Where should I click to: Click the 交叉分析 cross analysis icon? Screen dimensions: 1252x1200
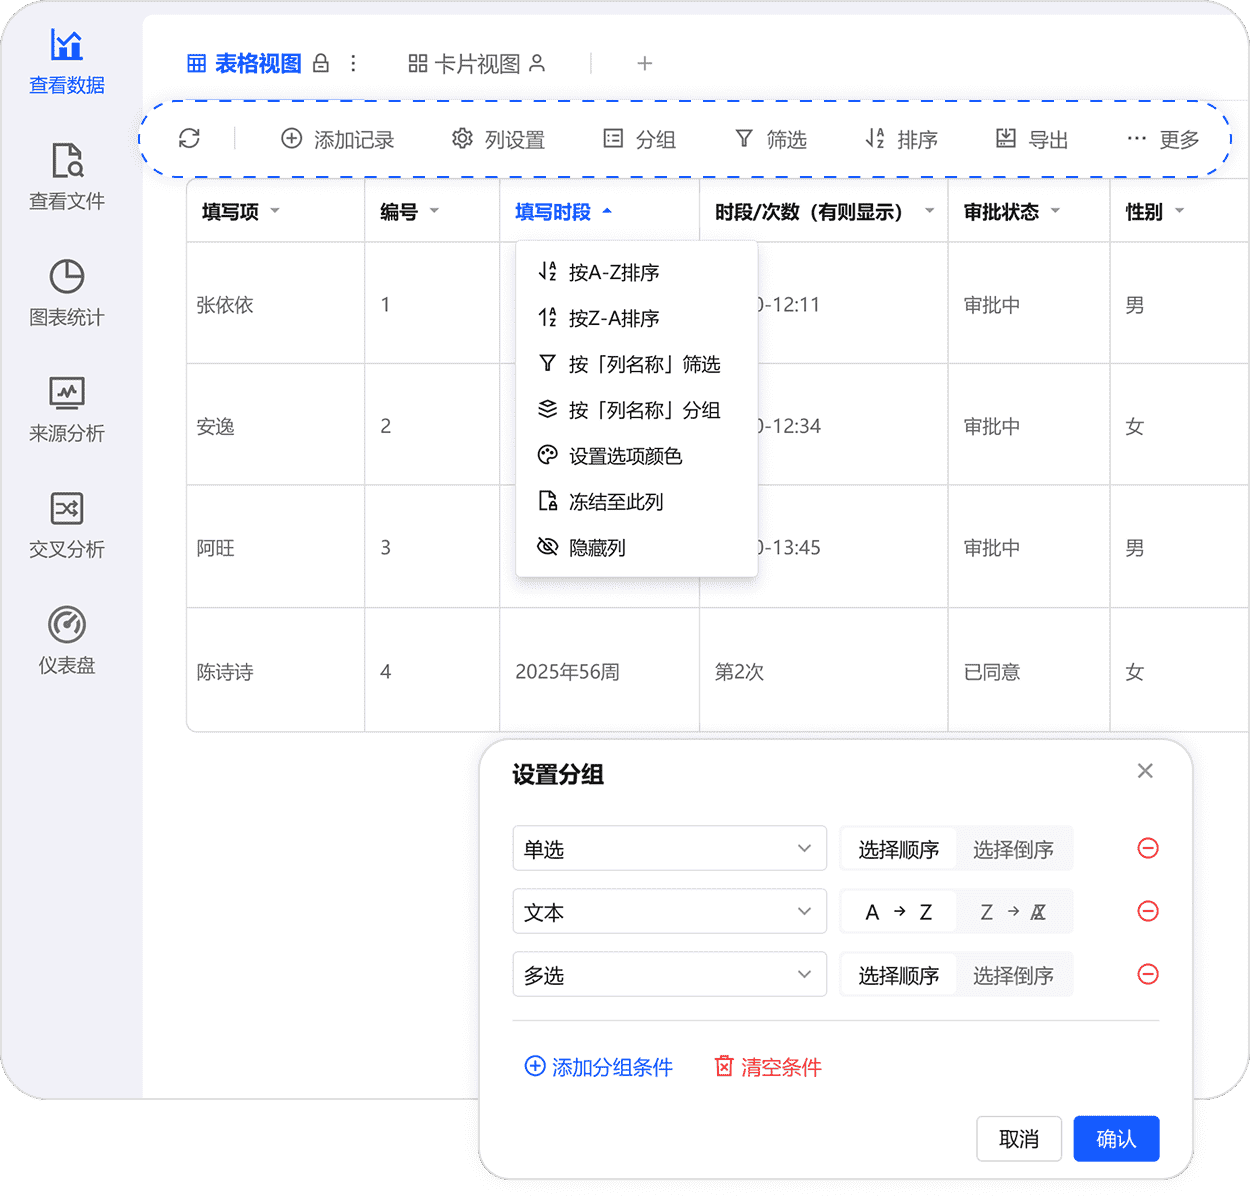[67, 509]
